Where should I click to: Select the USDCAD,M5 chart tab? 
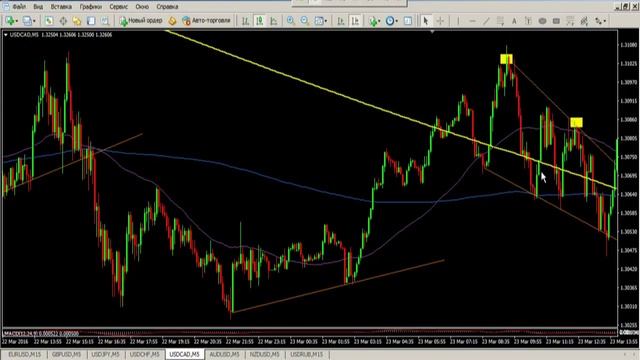coord(184,355)
